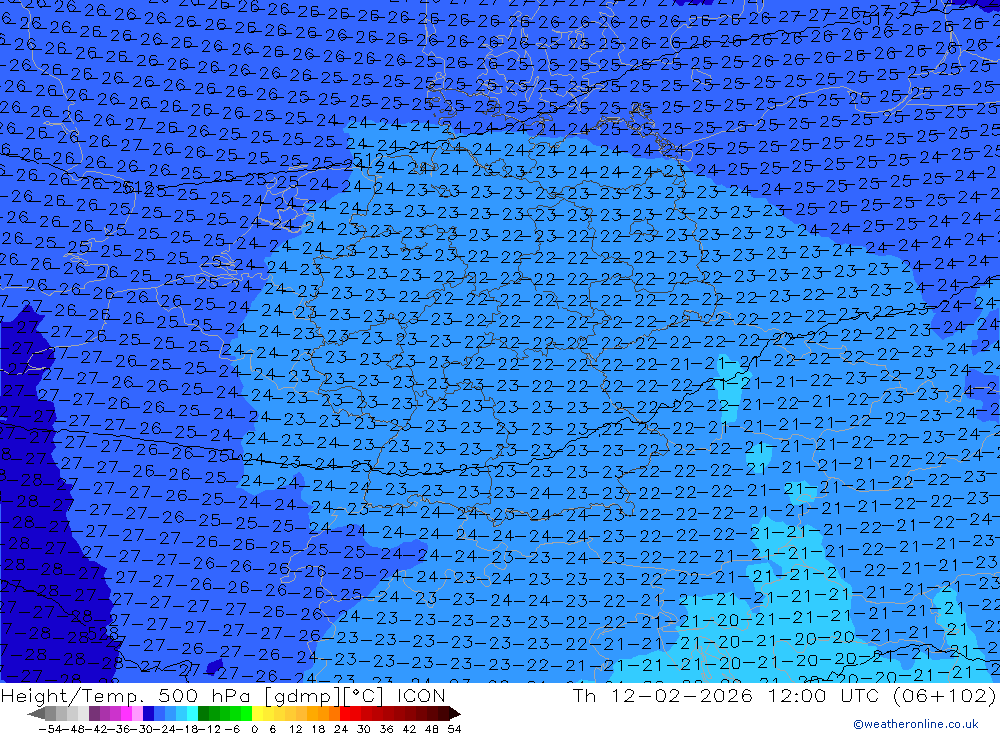
Task: Click the '[gdmp]' unit label in title
Action: click(x=304, y=696)
